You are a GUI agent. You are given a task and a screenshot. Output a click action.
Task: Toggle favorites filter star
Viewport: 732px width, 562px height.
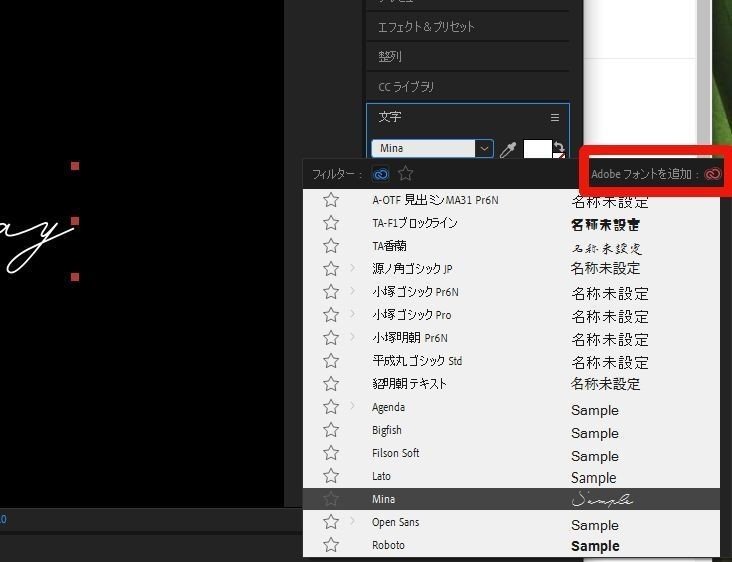(405, 174)
